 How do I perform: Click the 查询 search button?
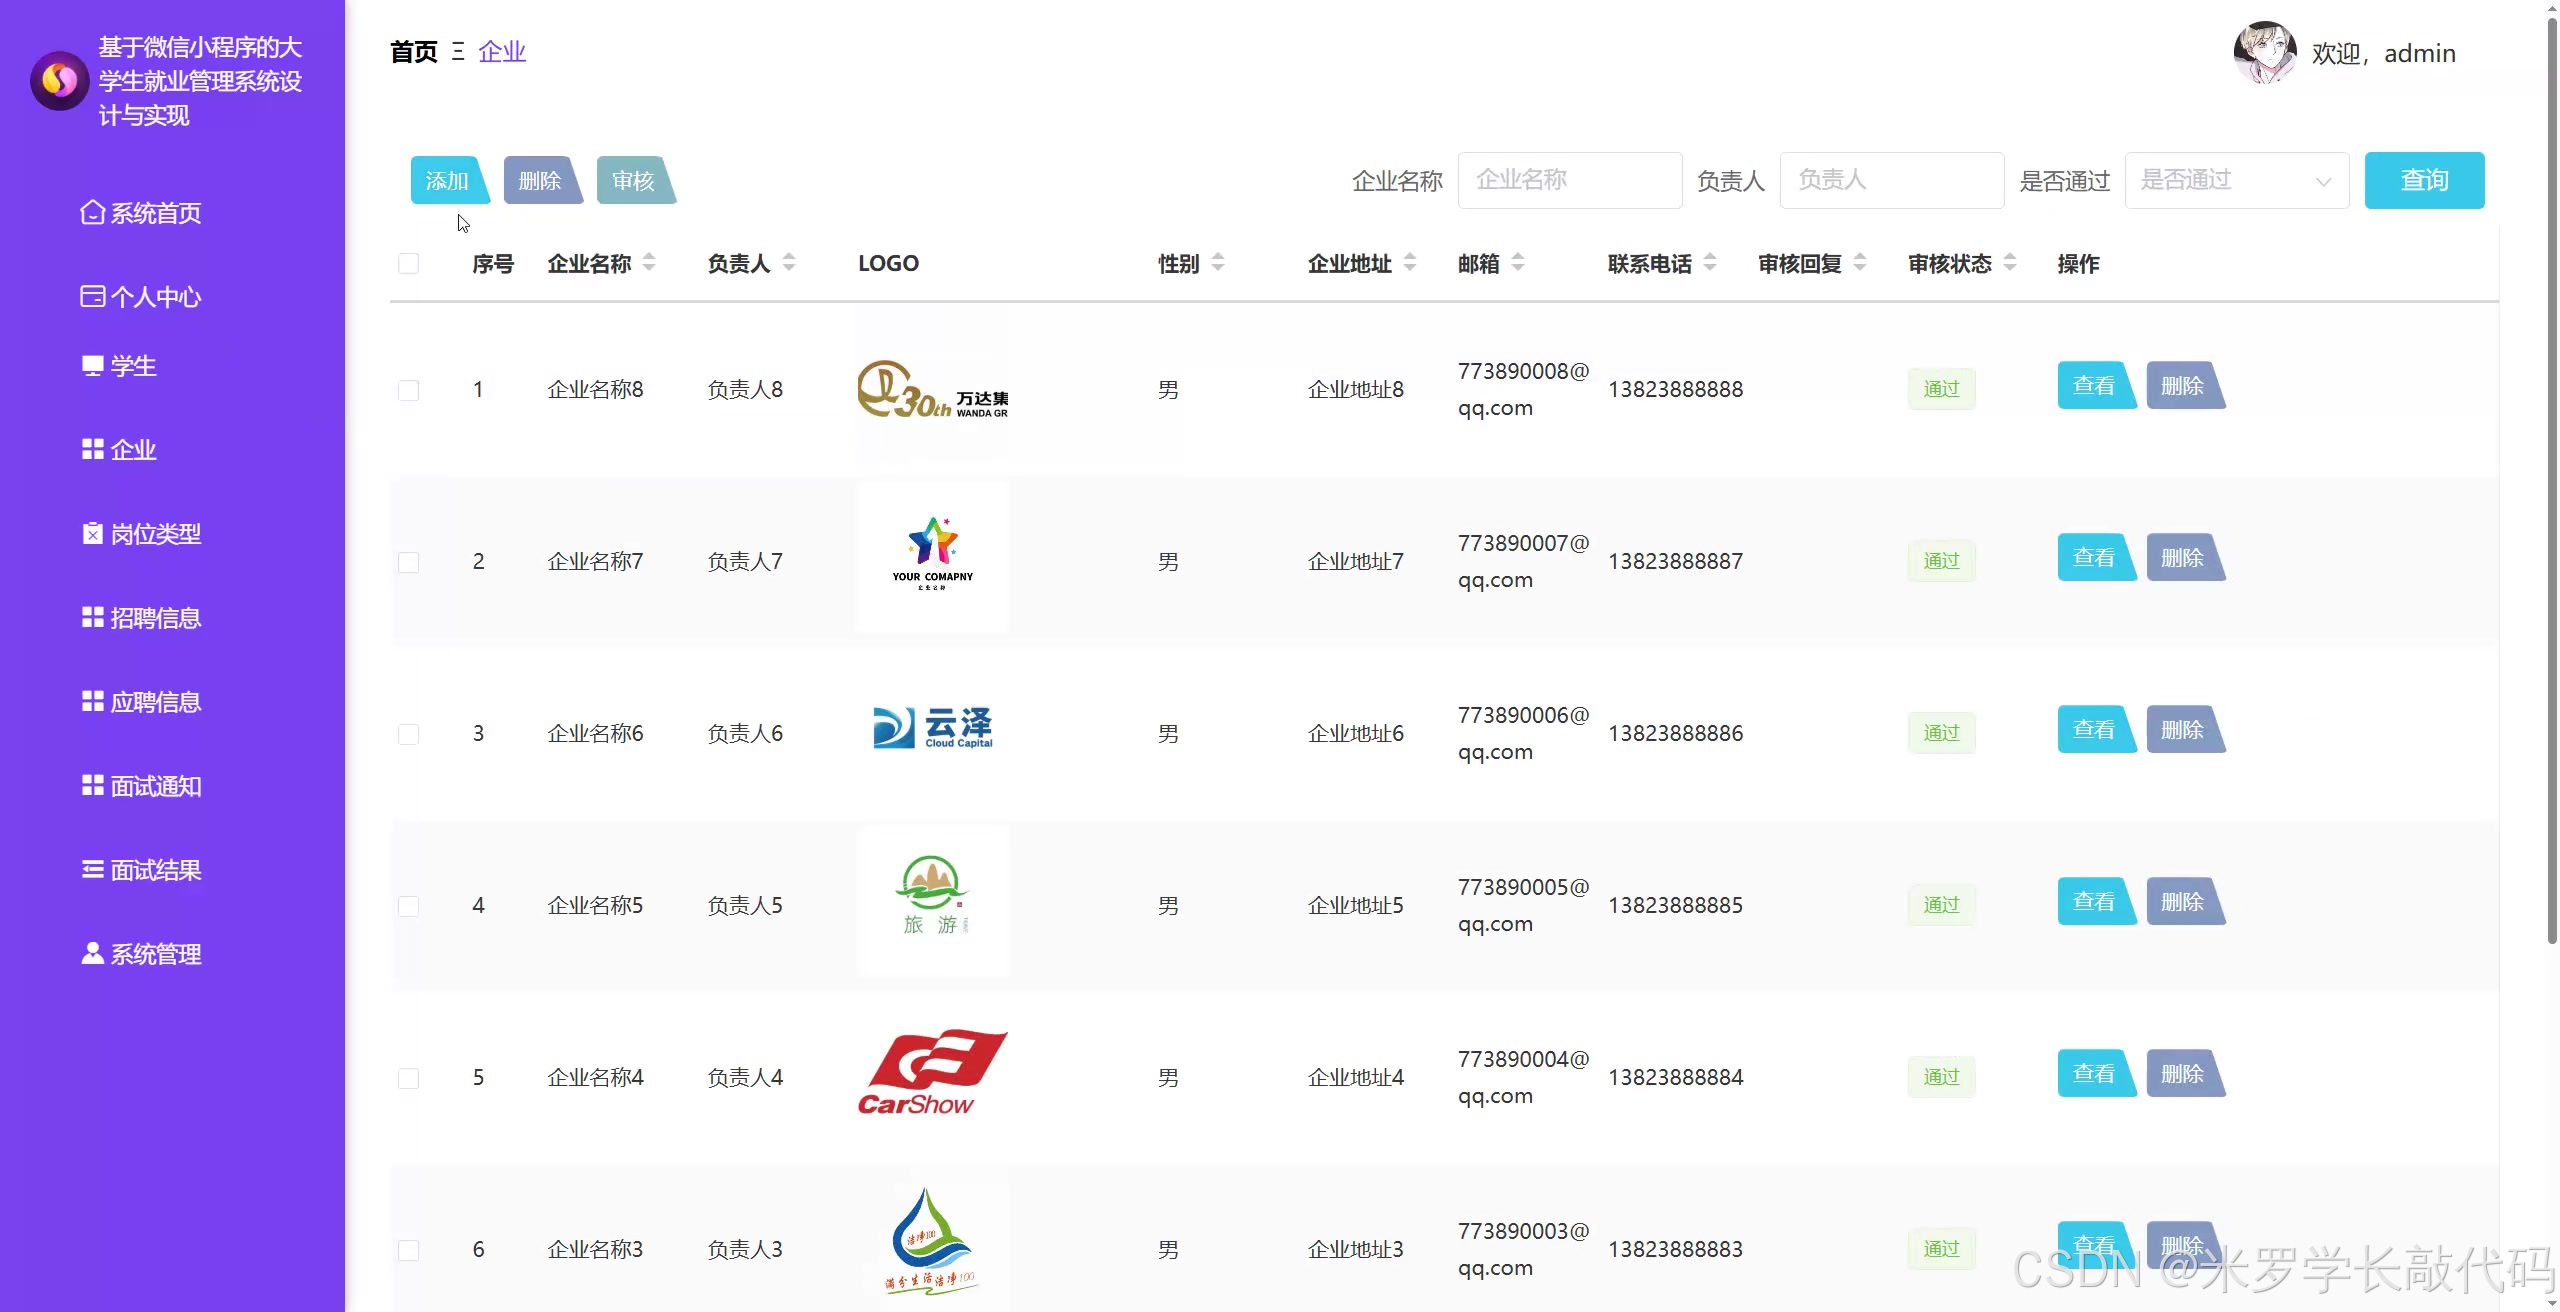point(2424,180)
